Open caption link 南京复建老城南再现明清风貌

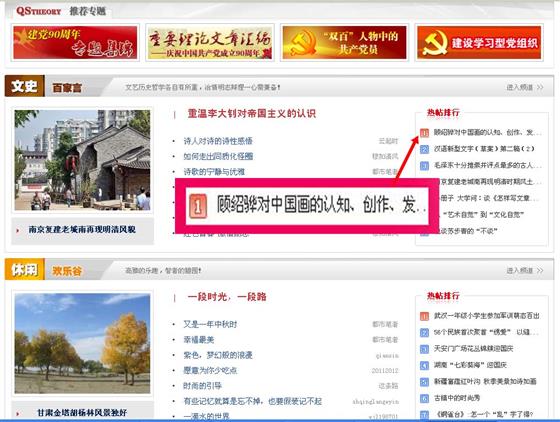(82, 230)
